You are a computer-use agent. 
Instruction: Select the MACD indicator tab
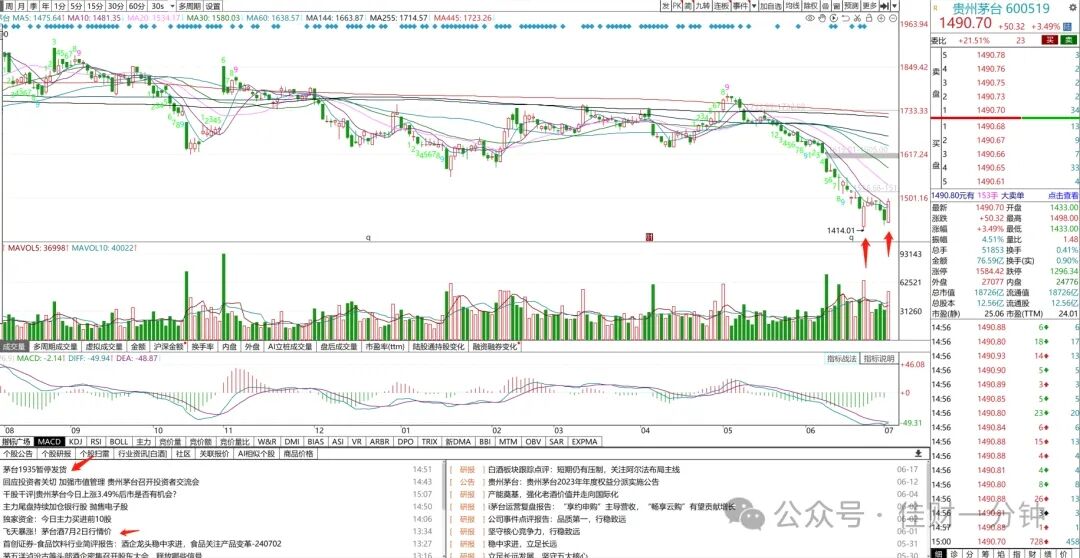(50, 441)
